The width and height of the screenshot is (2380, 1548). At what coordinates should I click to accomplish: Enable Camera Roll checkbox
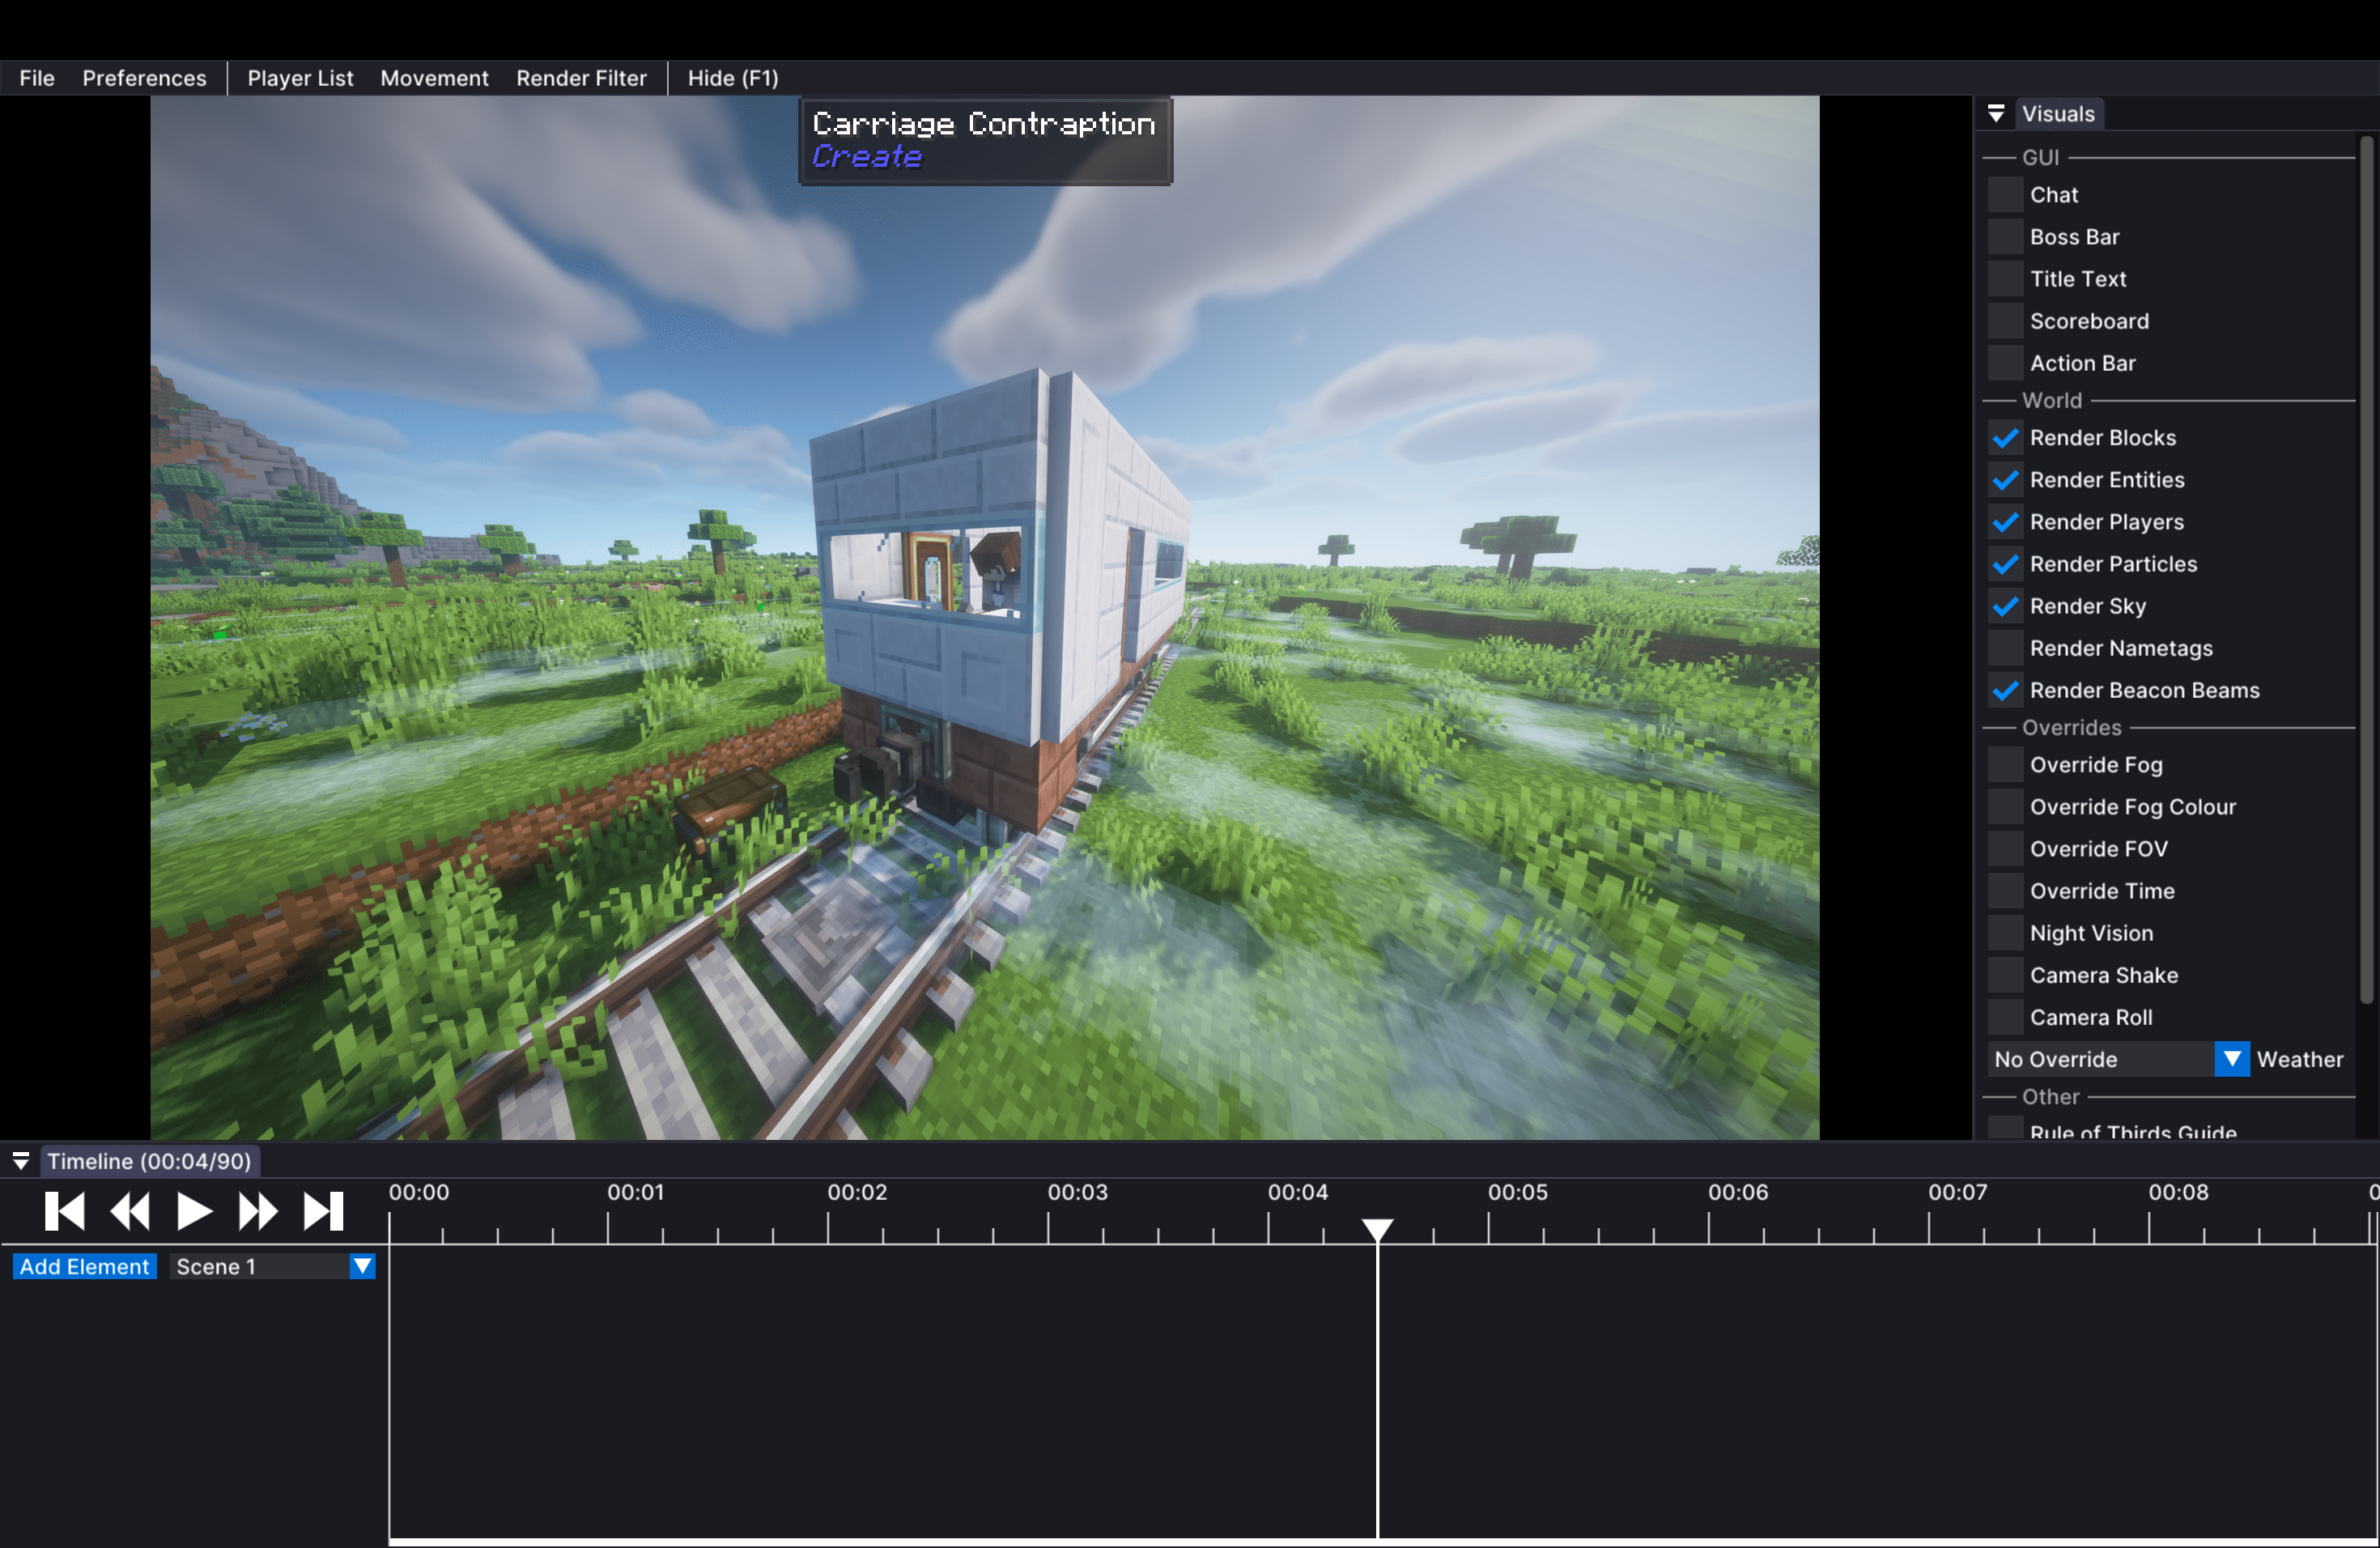point(2005,1017)
